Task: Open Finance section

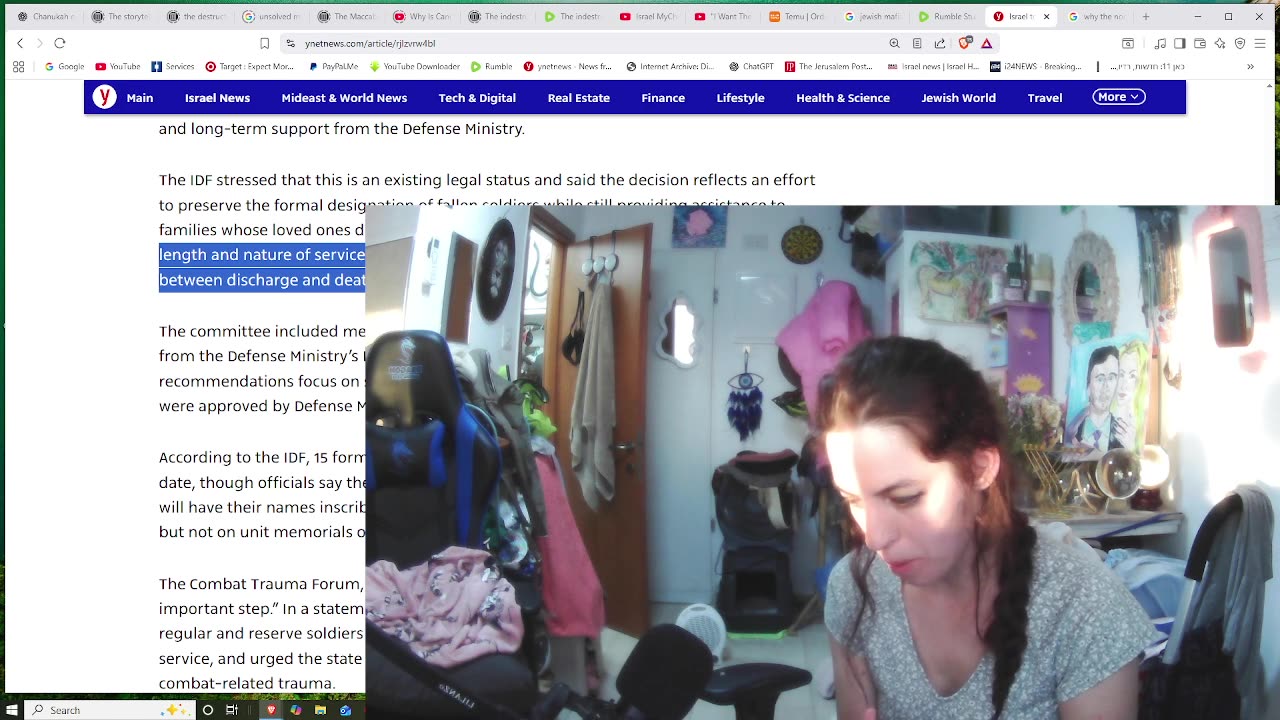Action: [663, 98]
